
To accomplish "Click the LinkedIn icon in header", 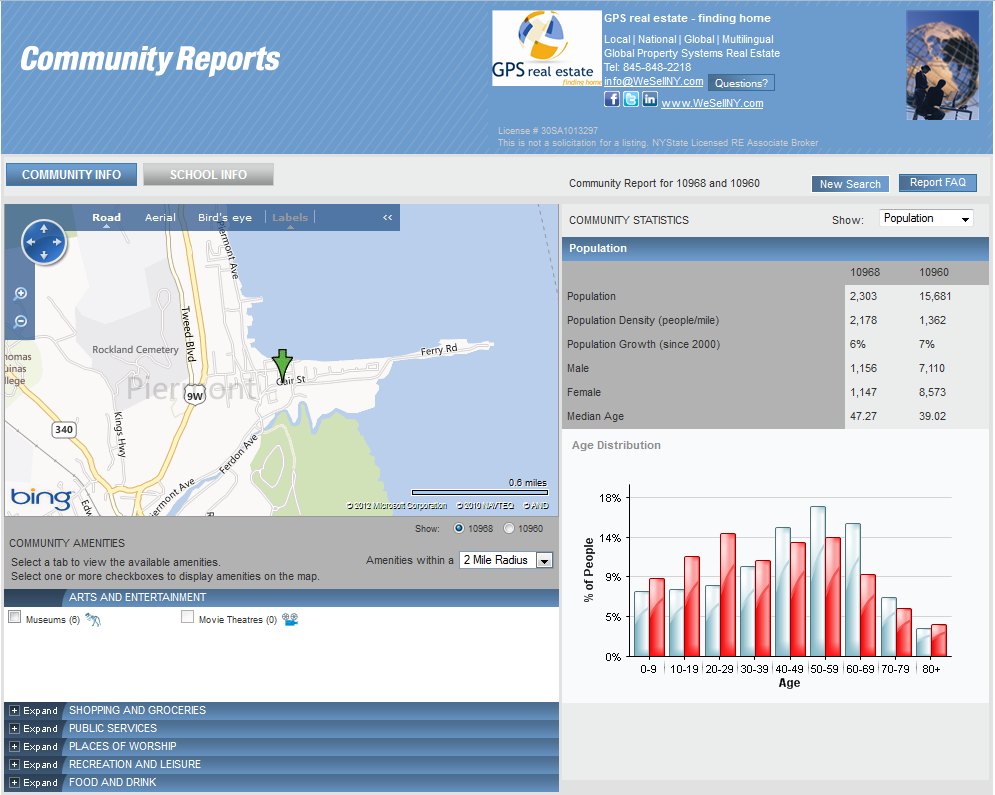I will pos(650,99).
